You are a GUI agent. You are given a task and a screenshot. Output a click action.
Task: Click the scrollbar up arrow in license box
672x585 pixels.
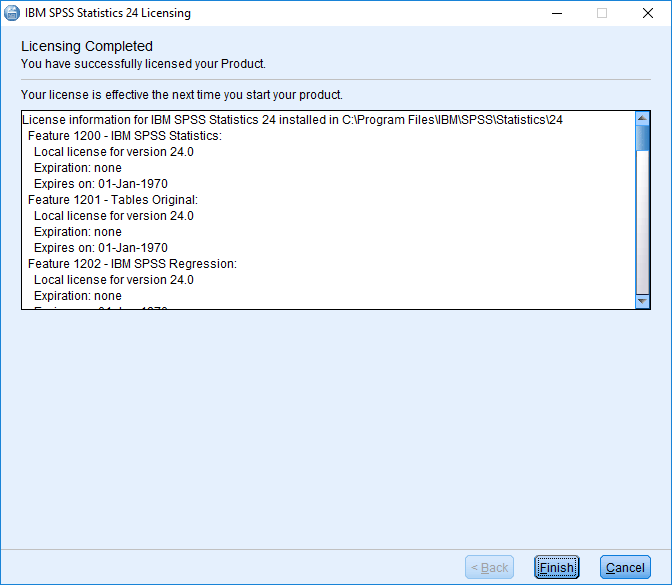click(x=642, y=118)
